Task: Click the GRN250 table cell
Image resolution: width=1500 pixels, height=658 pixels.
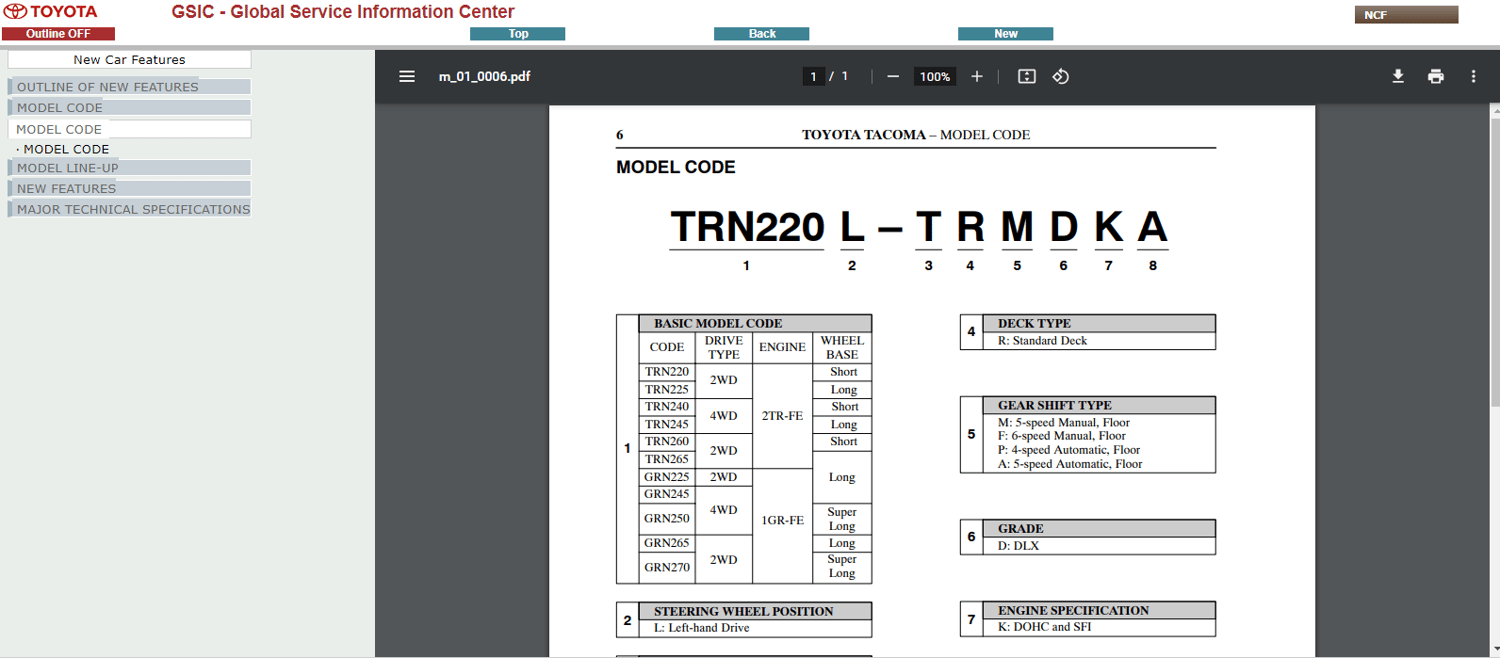Action: (667, 519)
